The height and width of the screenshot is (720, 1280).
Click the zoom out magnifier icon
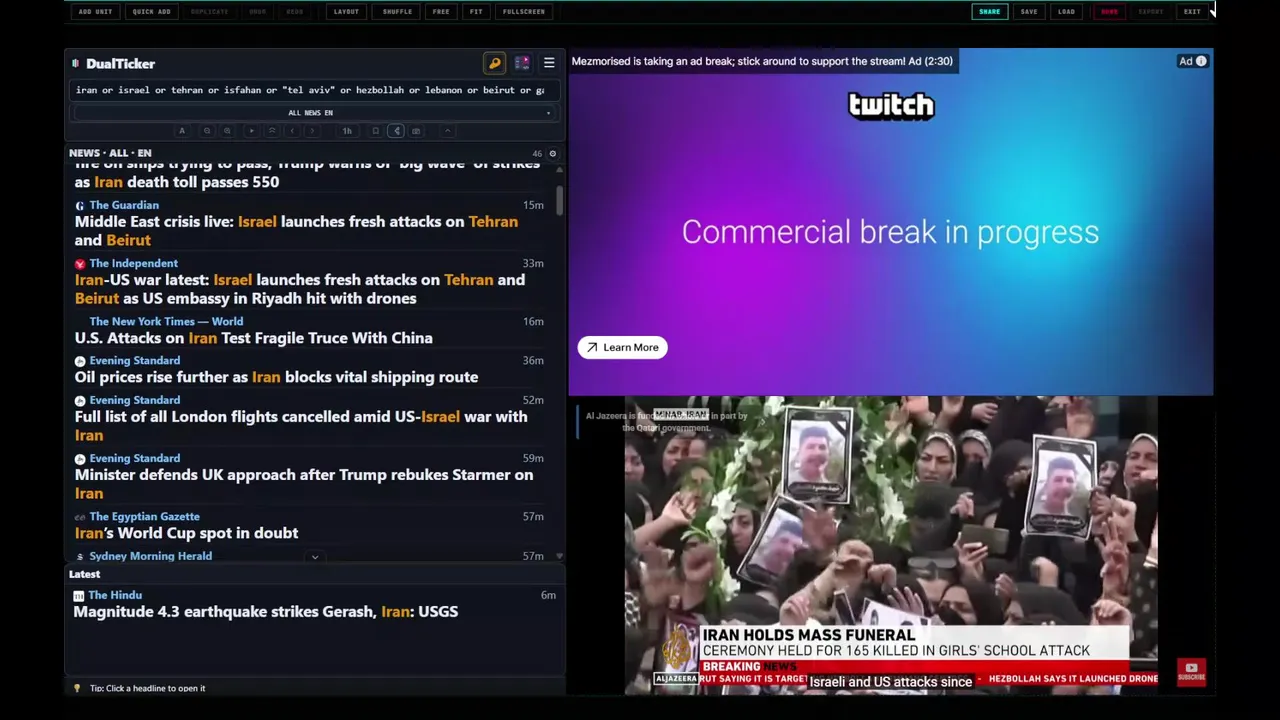pos(207,131)
